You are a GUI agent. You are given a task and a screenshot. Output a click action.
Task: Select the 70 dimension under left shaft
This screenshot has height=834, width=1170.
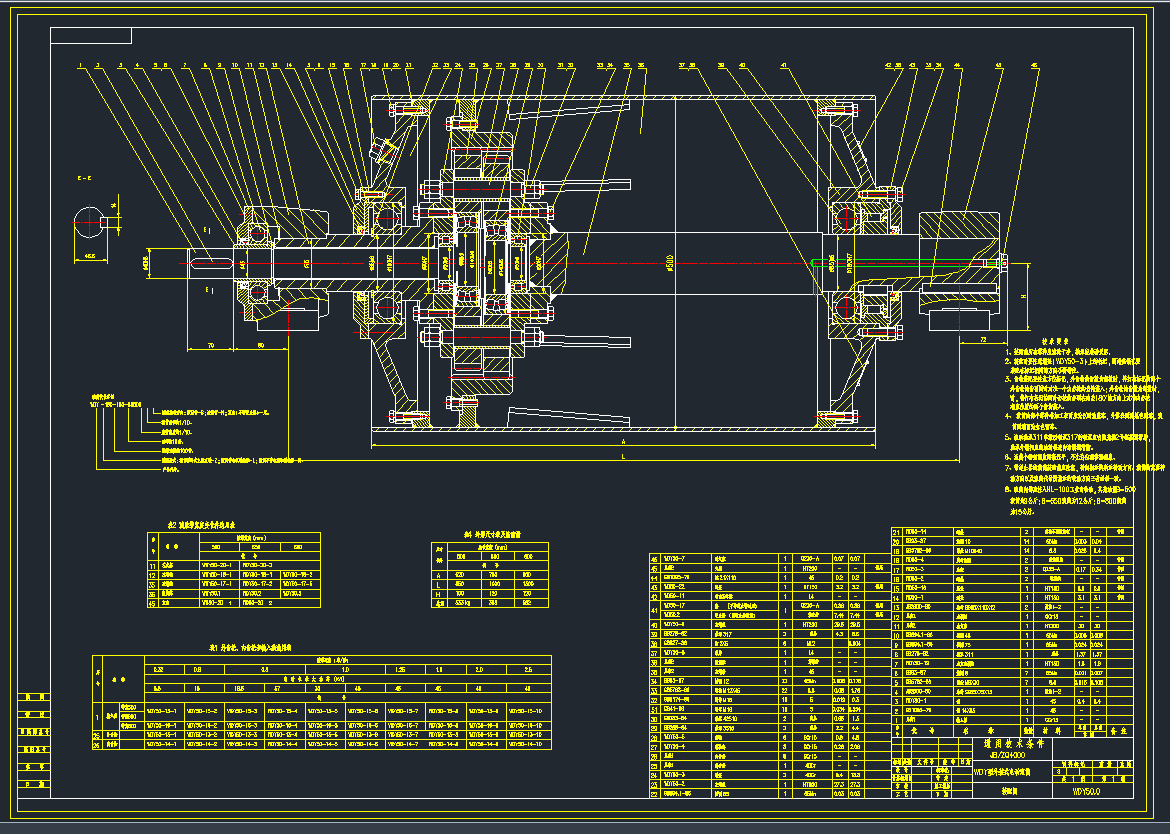point(211,345)
